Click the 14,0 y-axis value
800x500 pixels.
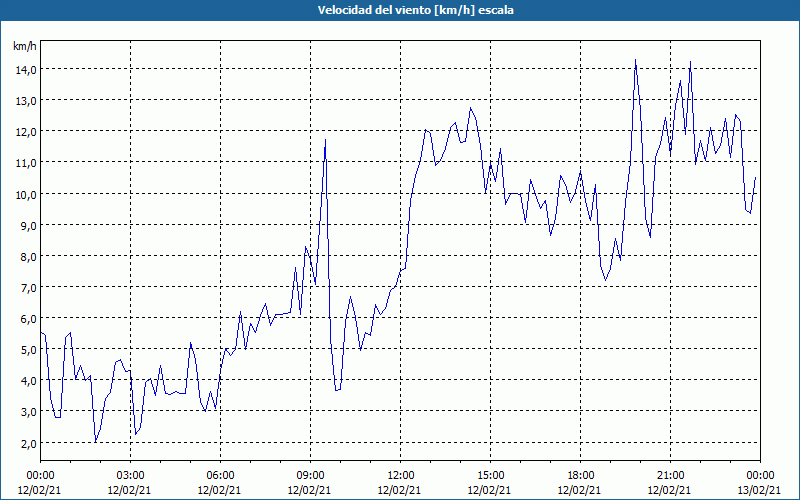26,70
